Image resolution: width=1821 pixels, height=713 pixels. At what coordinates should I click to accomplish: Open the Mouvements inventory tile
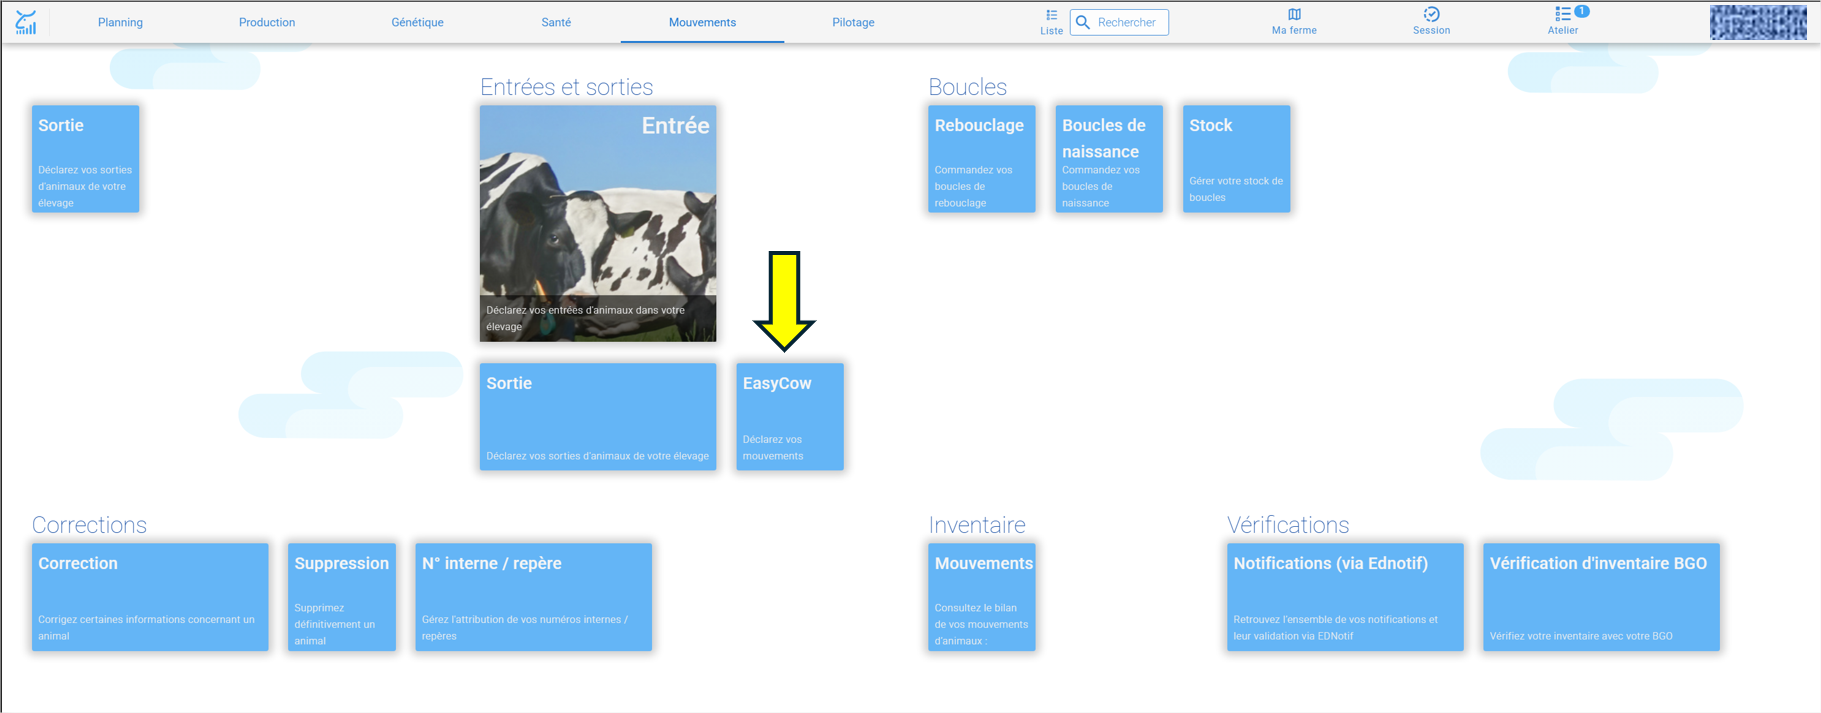click(x=982, y=597)
